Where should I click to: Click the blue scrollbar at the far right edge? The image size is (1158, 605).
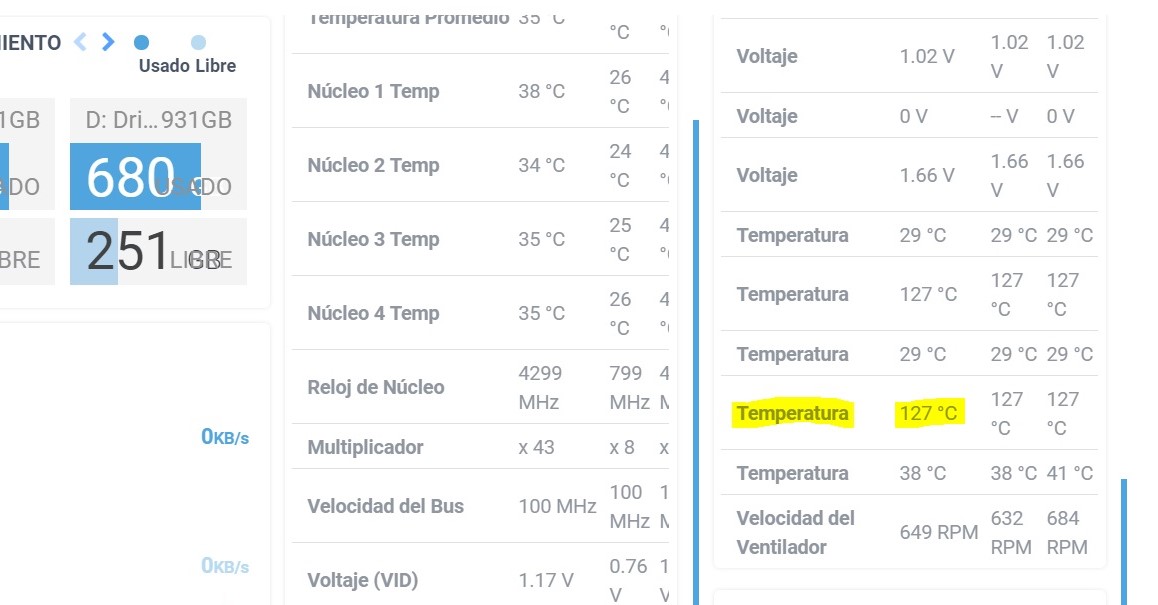[1124, 540]
